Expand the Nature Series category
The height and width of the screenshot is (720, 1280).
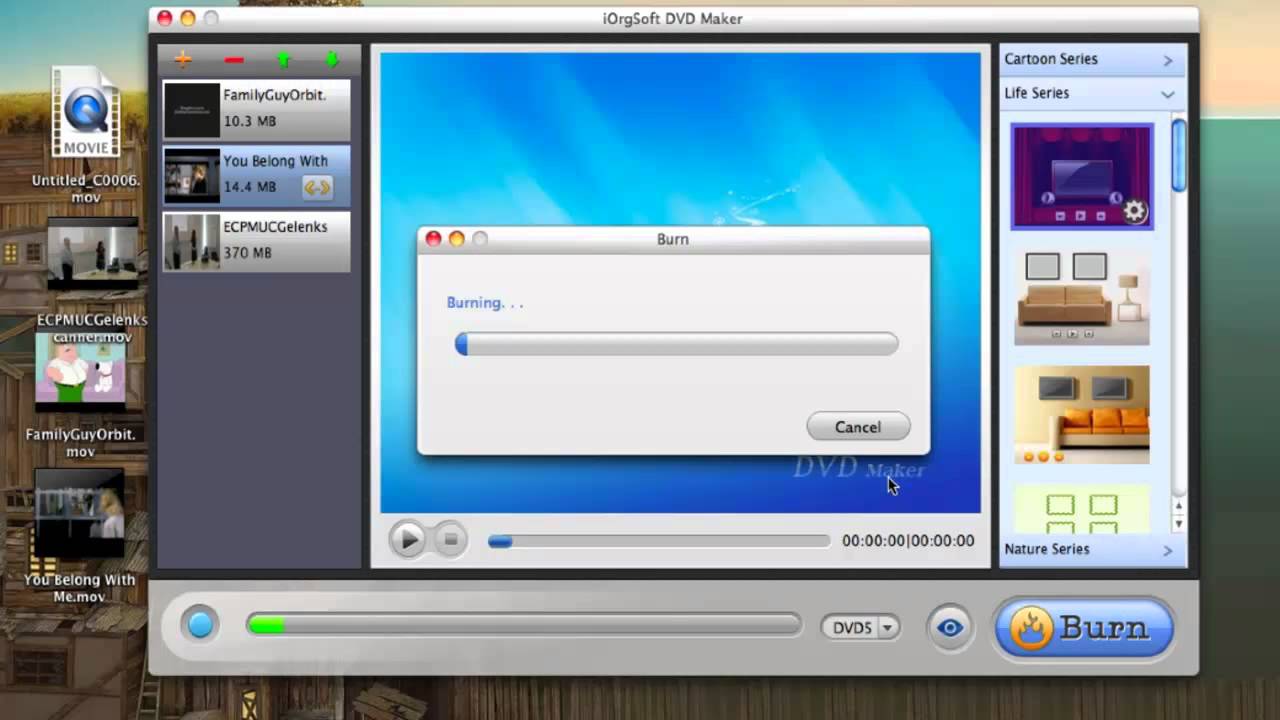click(x=1092, y=549)
